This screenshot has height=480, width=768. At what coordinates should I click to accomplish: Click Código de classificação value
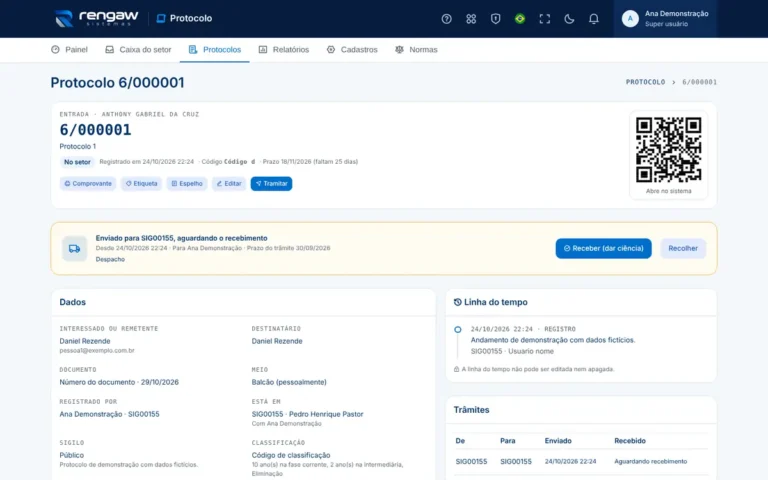pyautogui.click(x=291, y=455)
